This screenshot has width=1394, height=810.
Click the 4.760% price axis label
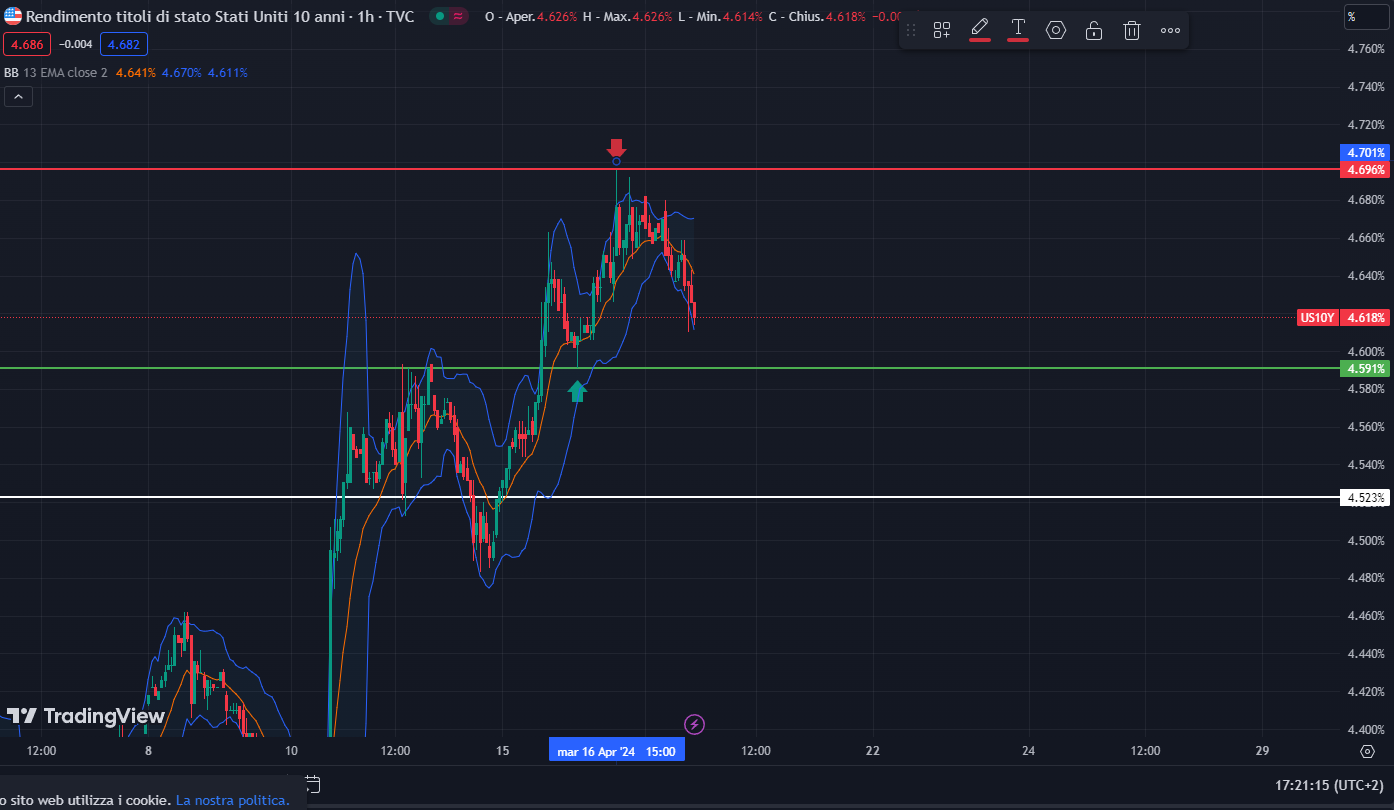[1366, 48]
